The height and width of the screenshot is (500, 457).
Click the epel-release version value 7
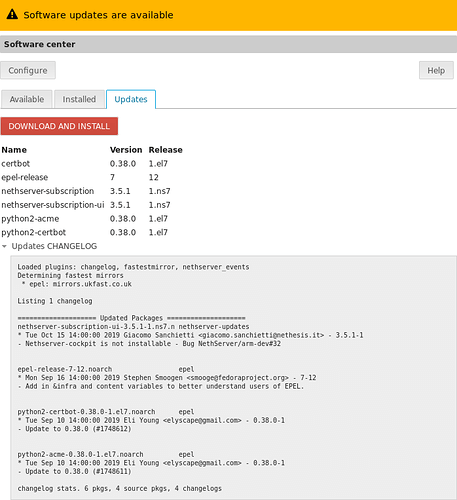113,177
